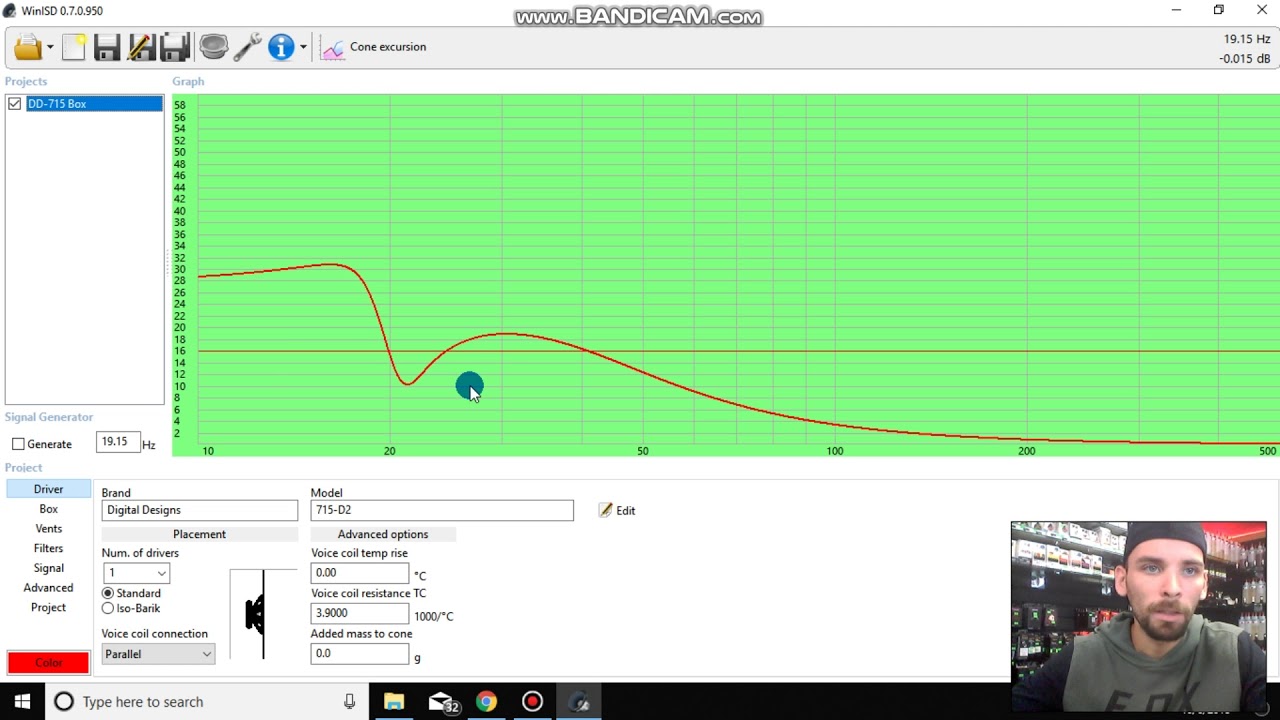
Task: Click the Type here to search box
Action: [x=207, y=702]
